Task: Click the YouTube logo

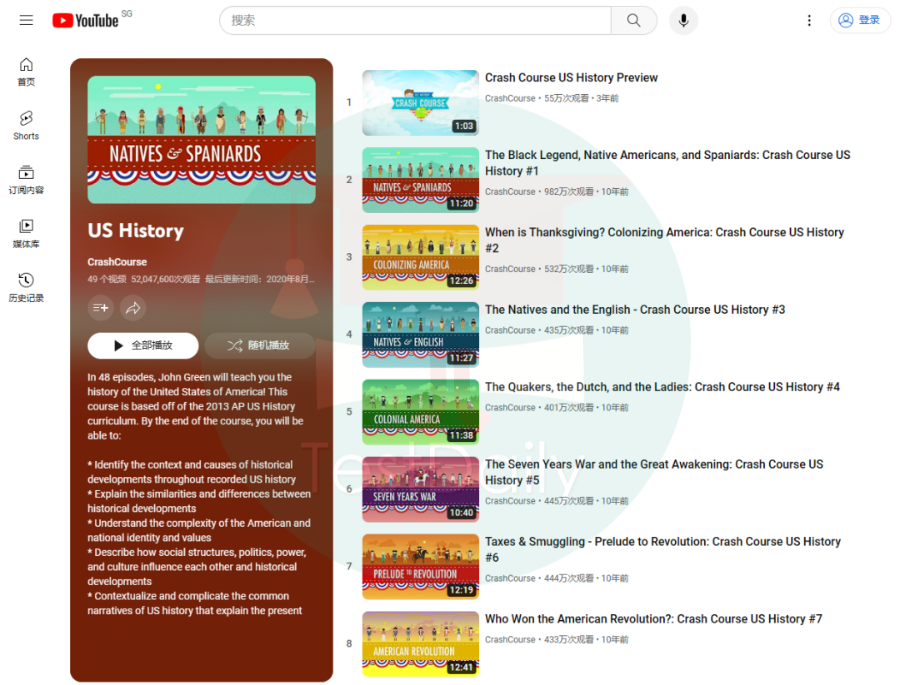Action: 85,20
